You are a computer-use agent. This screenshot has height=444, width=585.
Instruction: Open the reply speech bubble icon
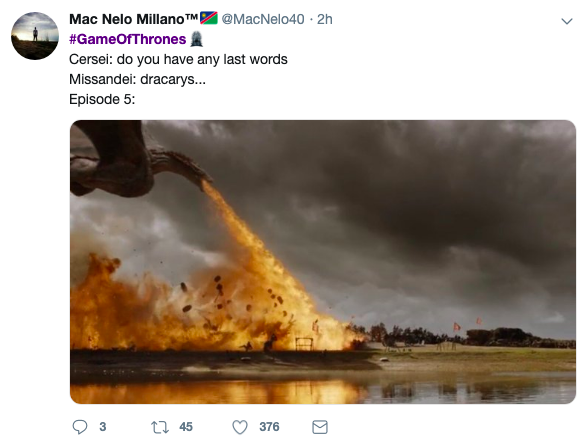79,427
